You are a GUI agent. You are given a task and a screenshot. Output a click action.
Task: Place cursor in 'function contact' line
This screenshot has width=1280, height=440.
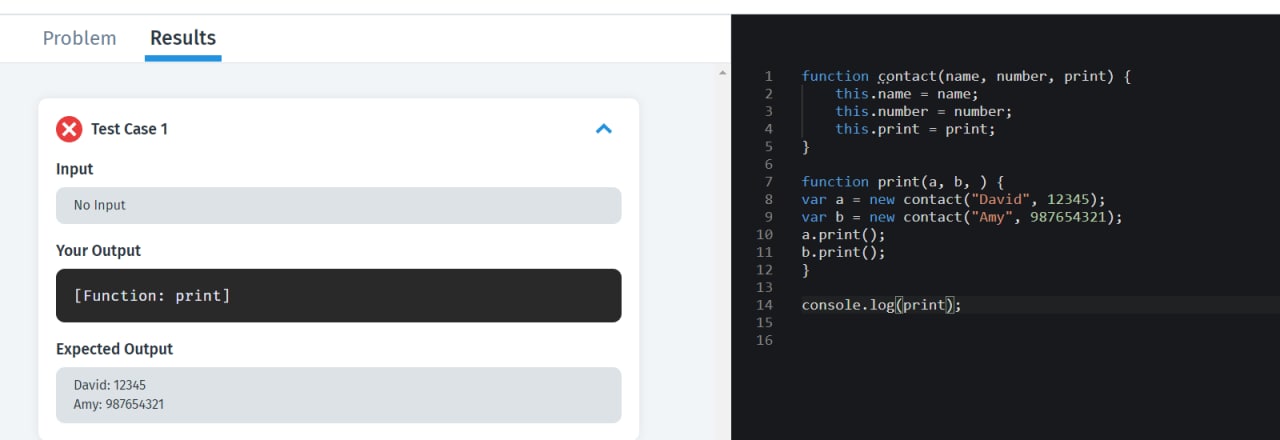(966, 76)
